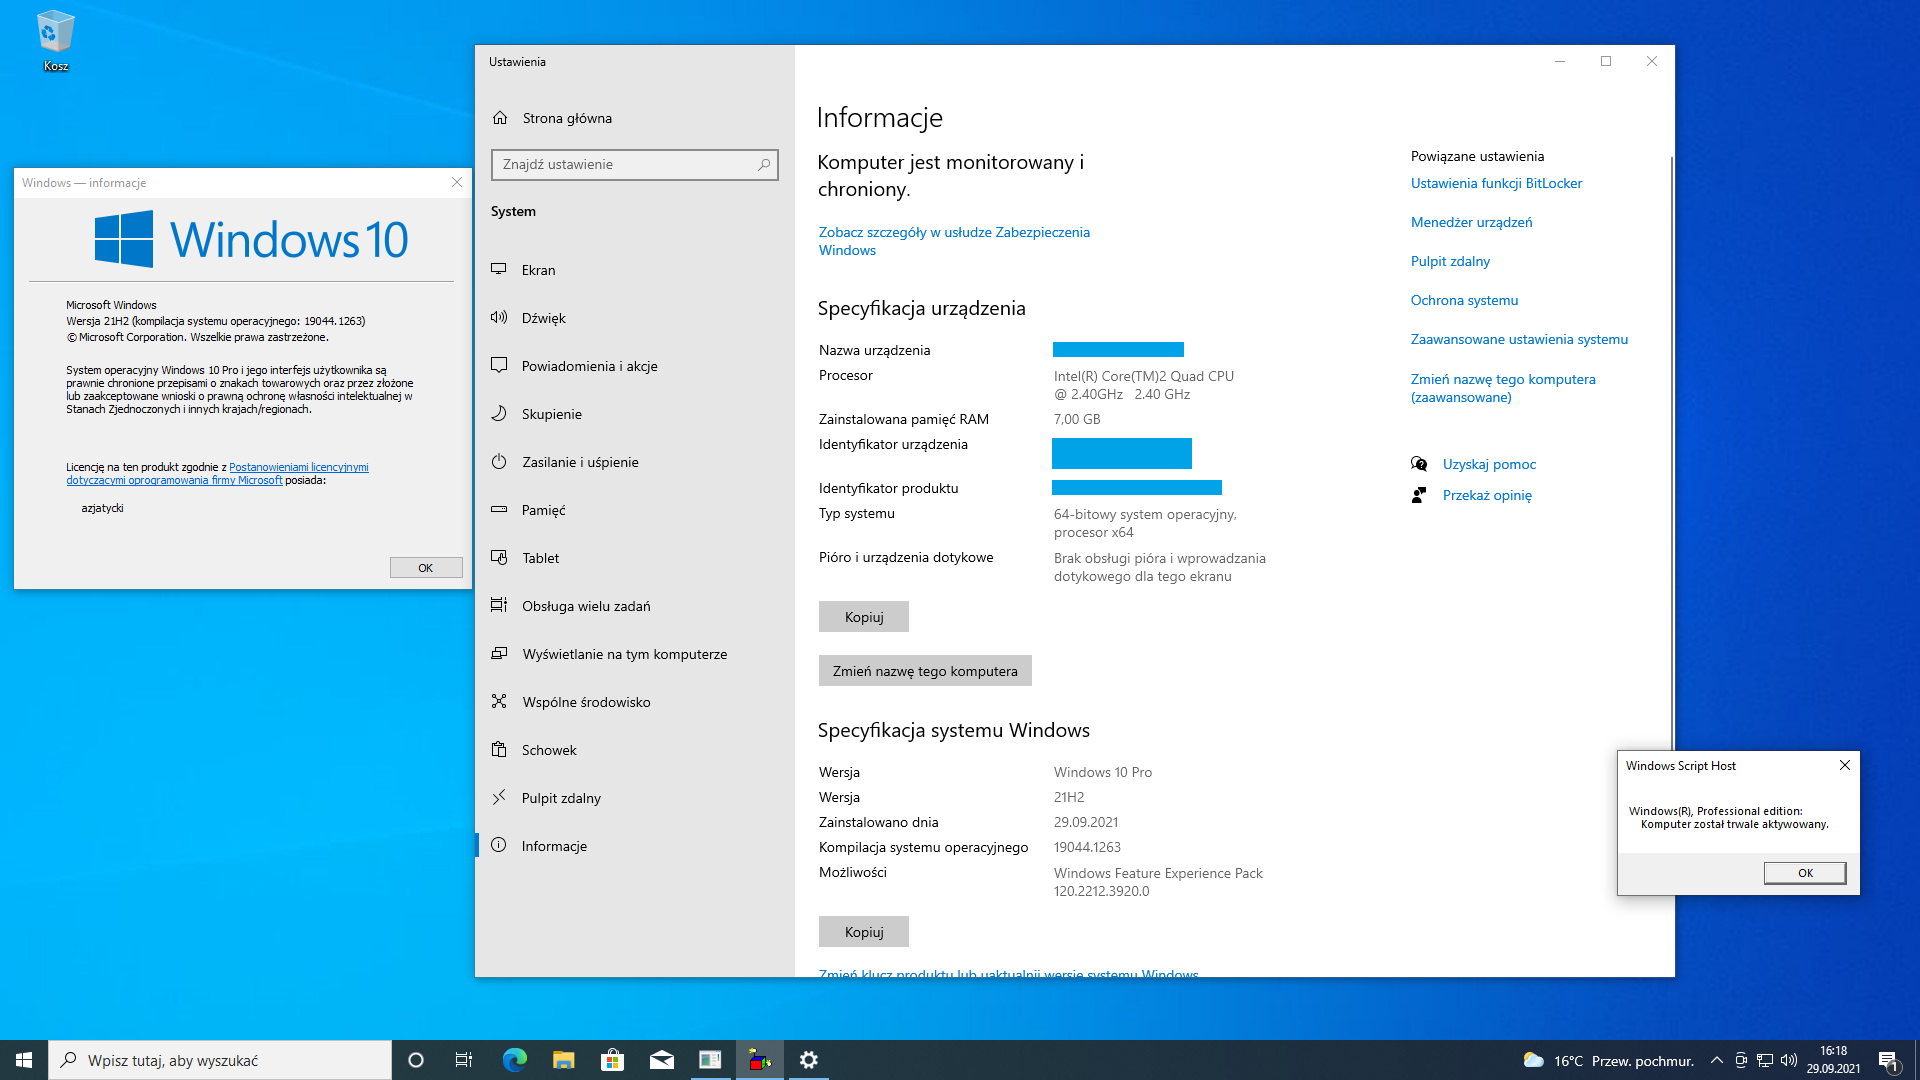Open Menedżer urządzeń link

pos(1471,222)
